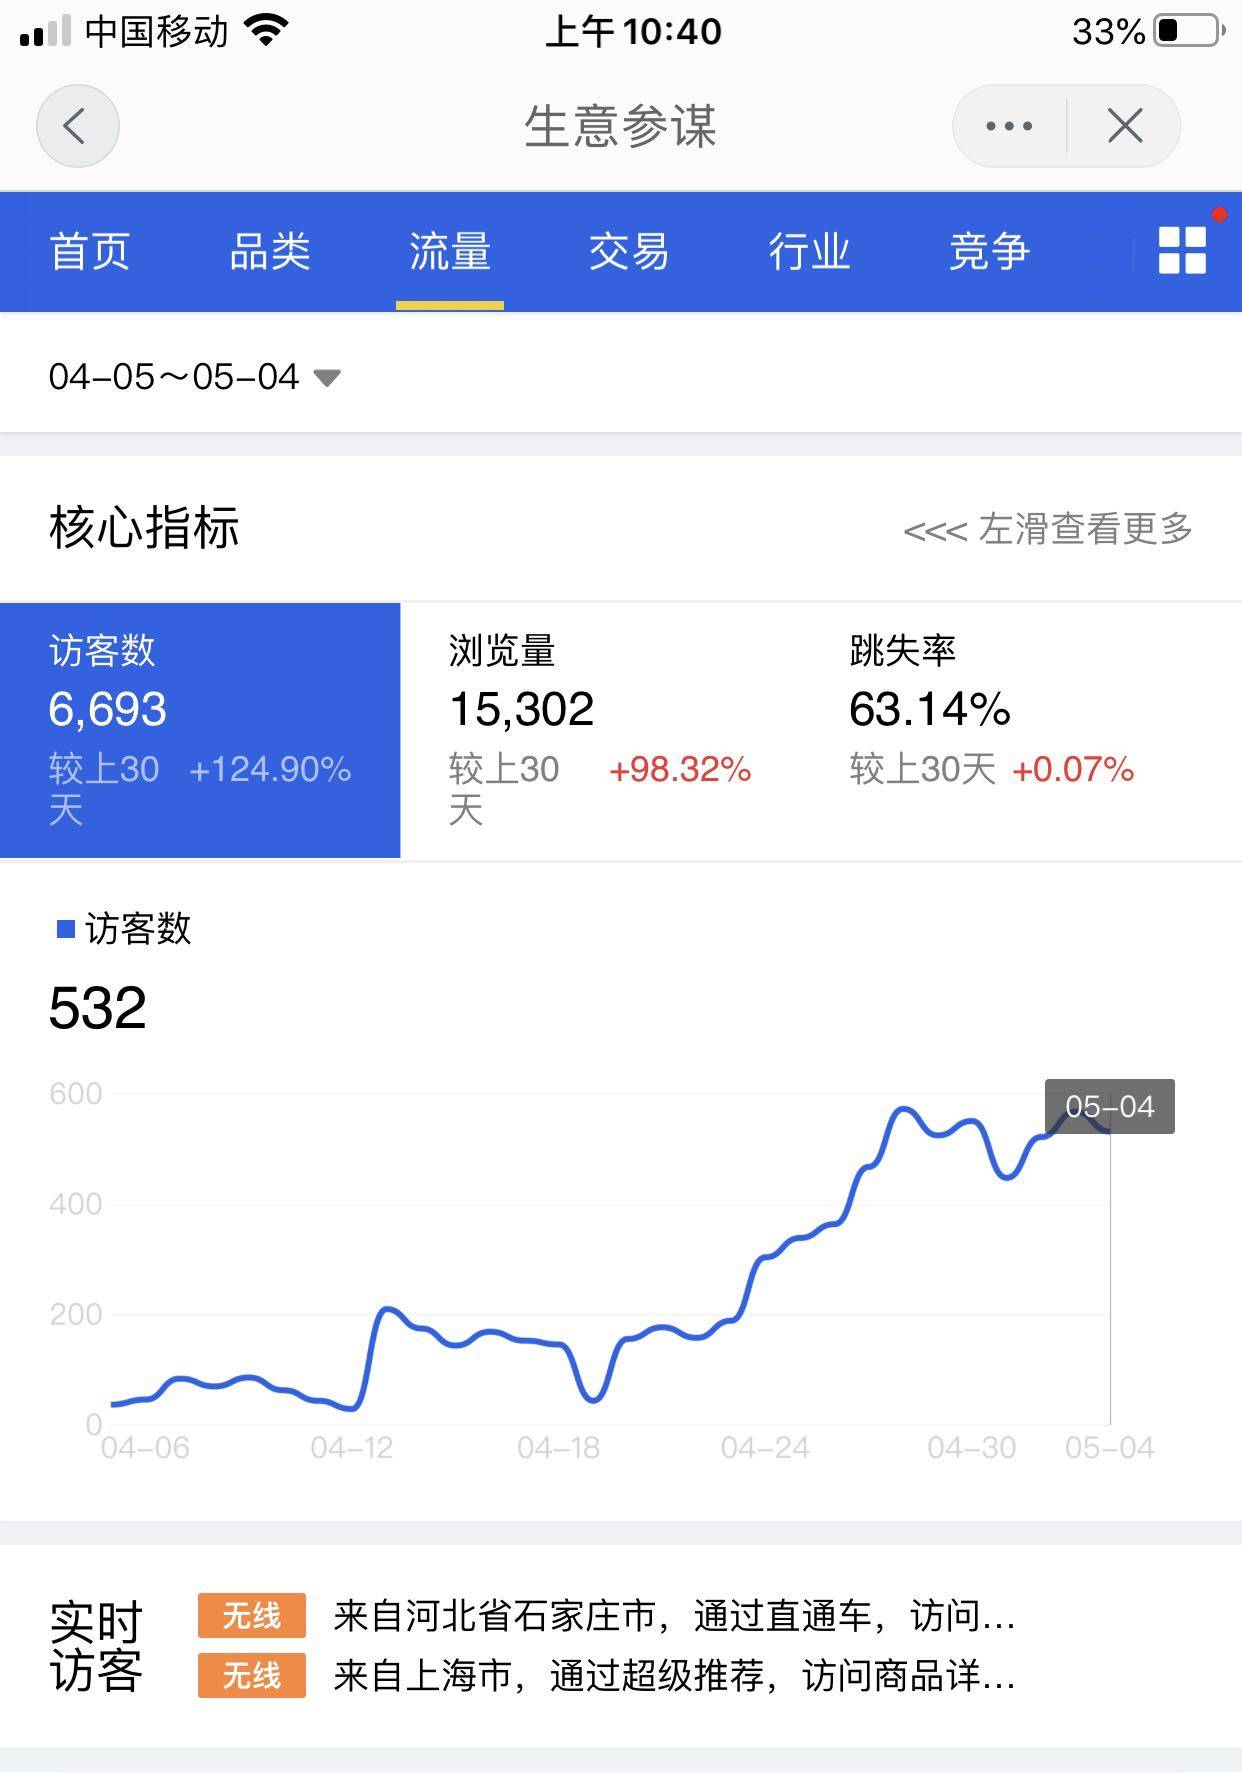Open the 行业 tab
1242x1773 pixels.
point(809,251)
